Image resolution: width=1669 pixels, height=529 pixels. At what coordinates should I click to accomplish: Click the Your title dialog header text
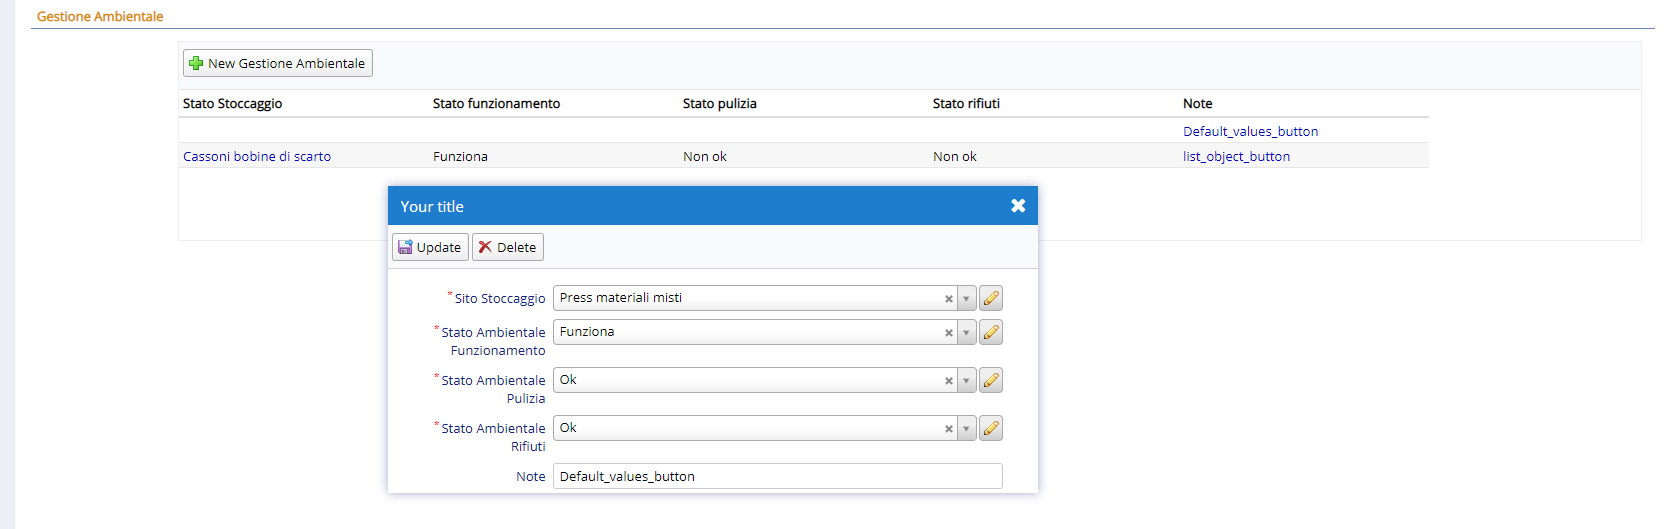pyautogui.click(x=432, y=206)
